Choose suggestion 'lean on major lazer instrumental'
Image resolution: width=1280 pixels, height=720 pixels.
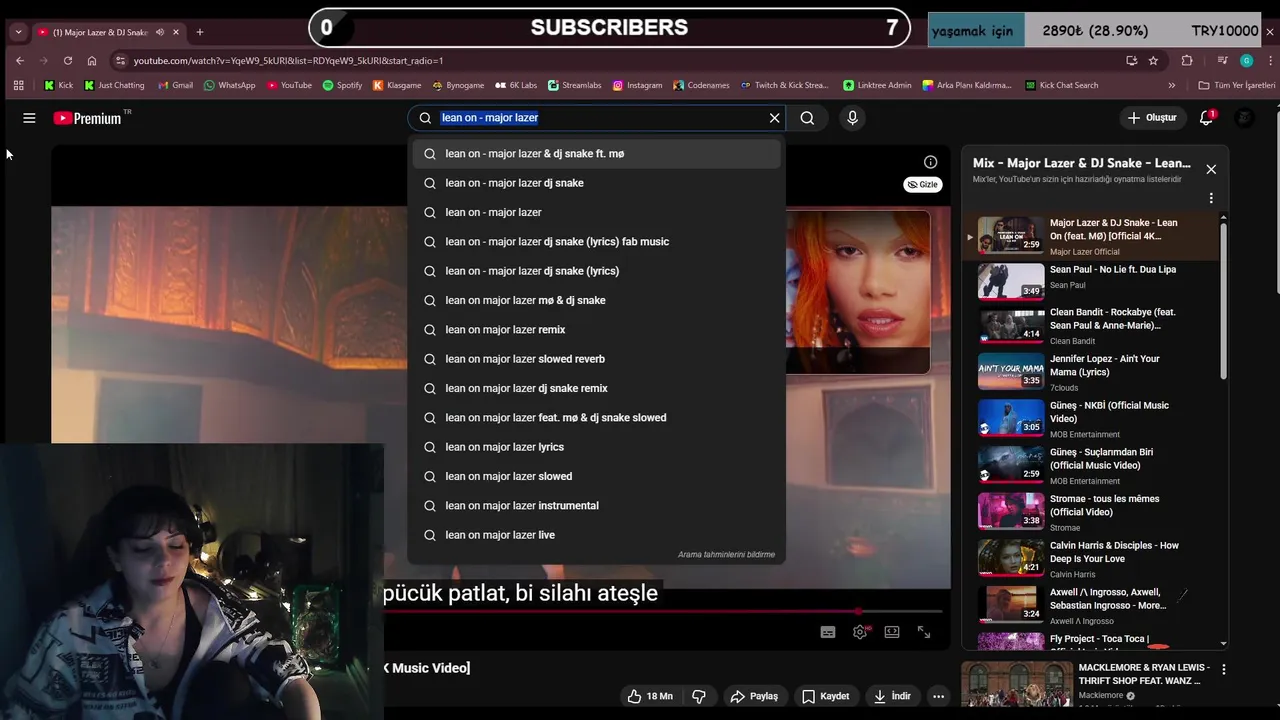tap(596, 506)
